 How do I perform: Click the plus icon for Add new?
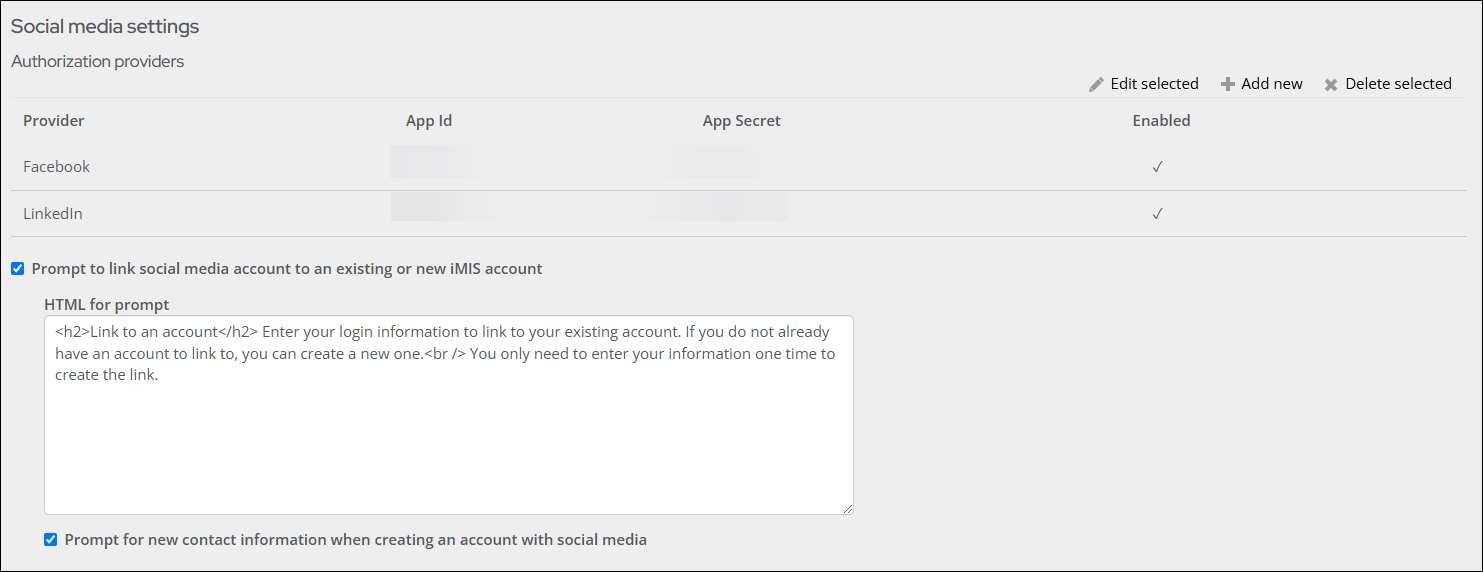pos(1228,84)
